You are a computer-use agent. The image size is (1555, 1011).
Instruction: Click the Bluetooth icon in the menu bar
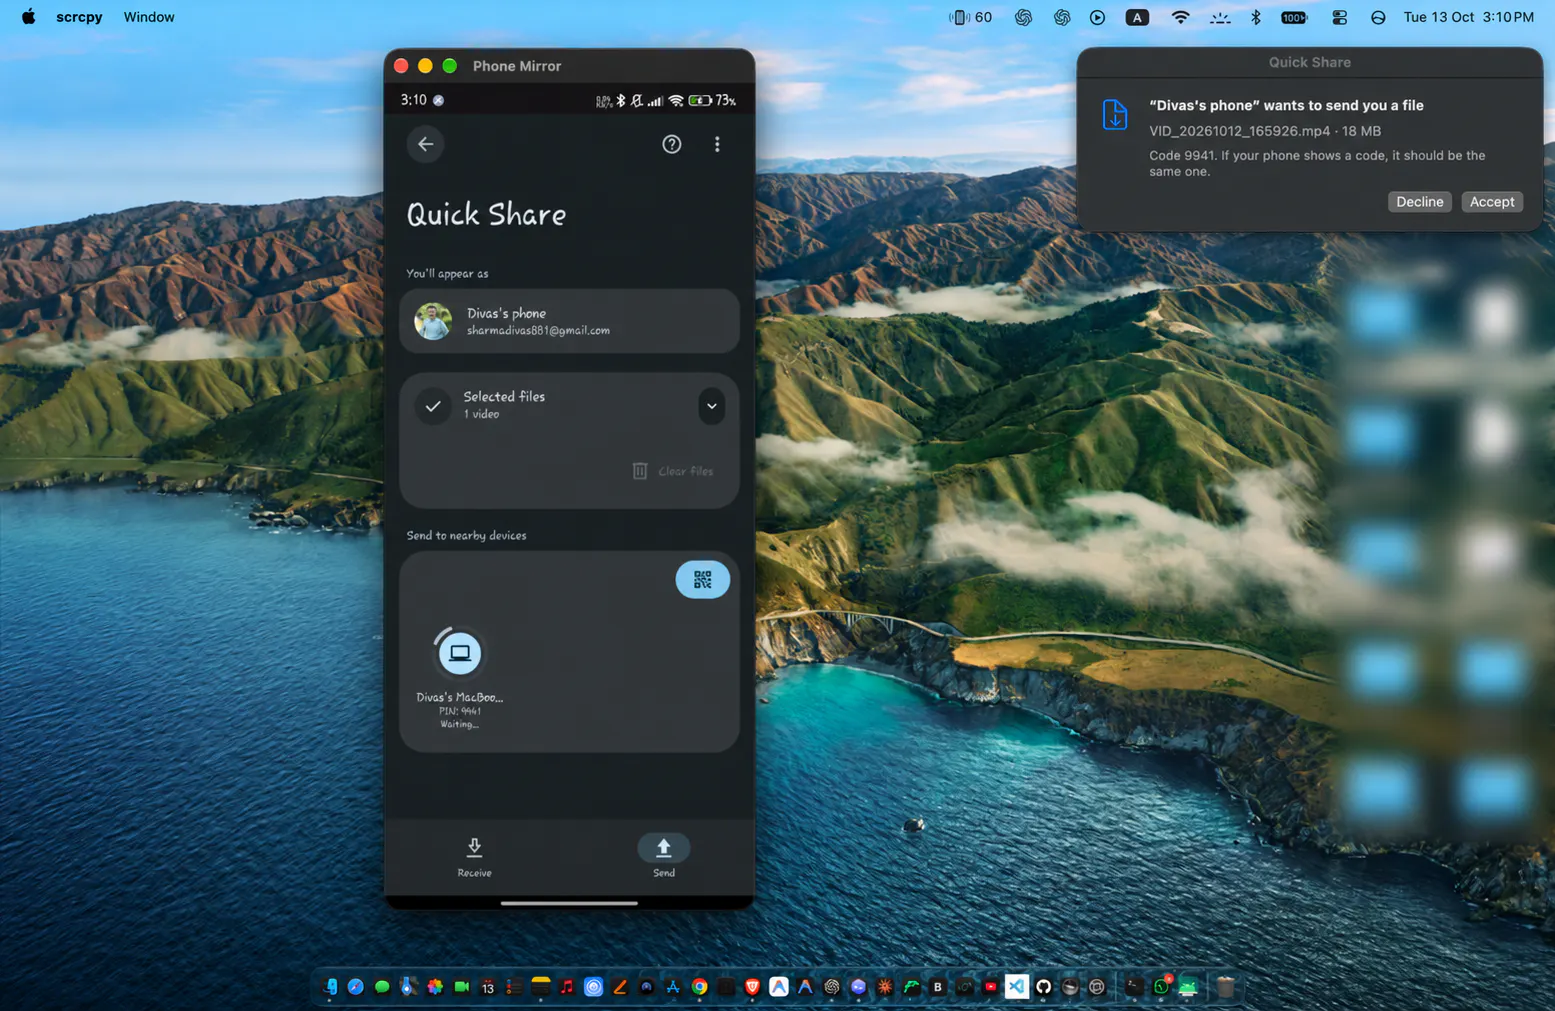[1255, 17]
